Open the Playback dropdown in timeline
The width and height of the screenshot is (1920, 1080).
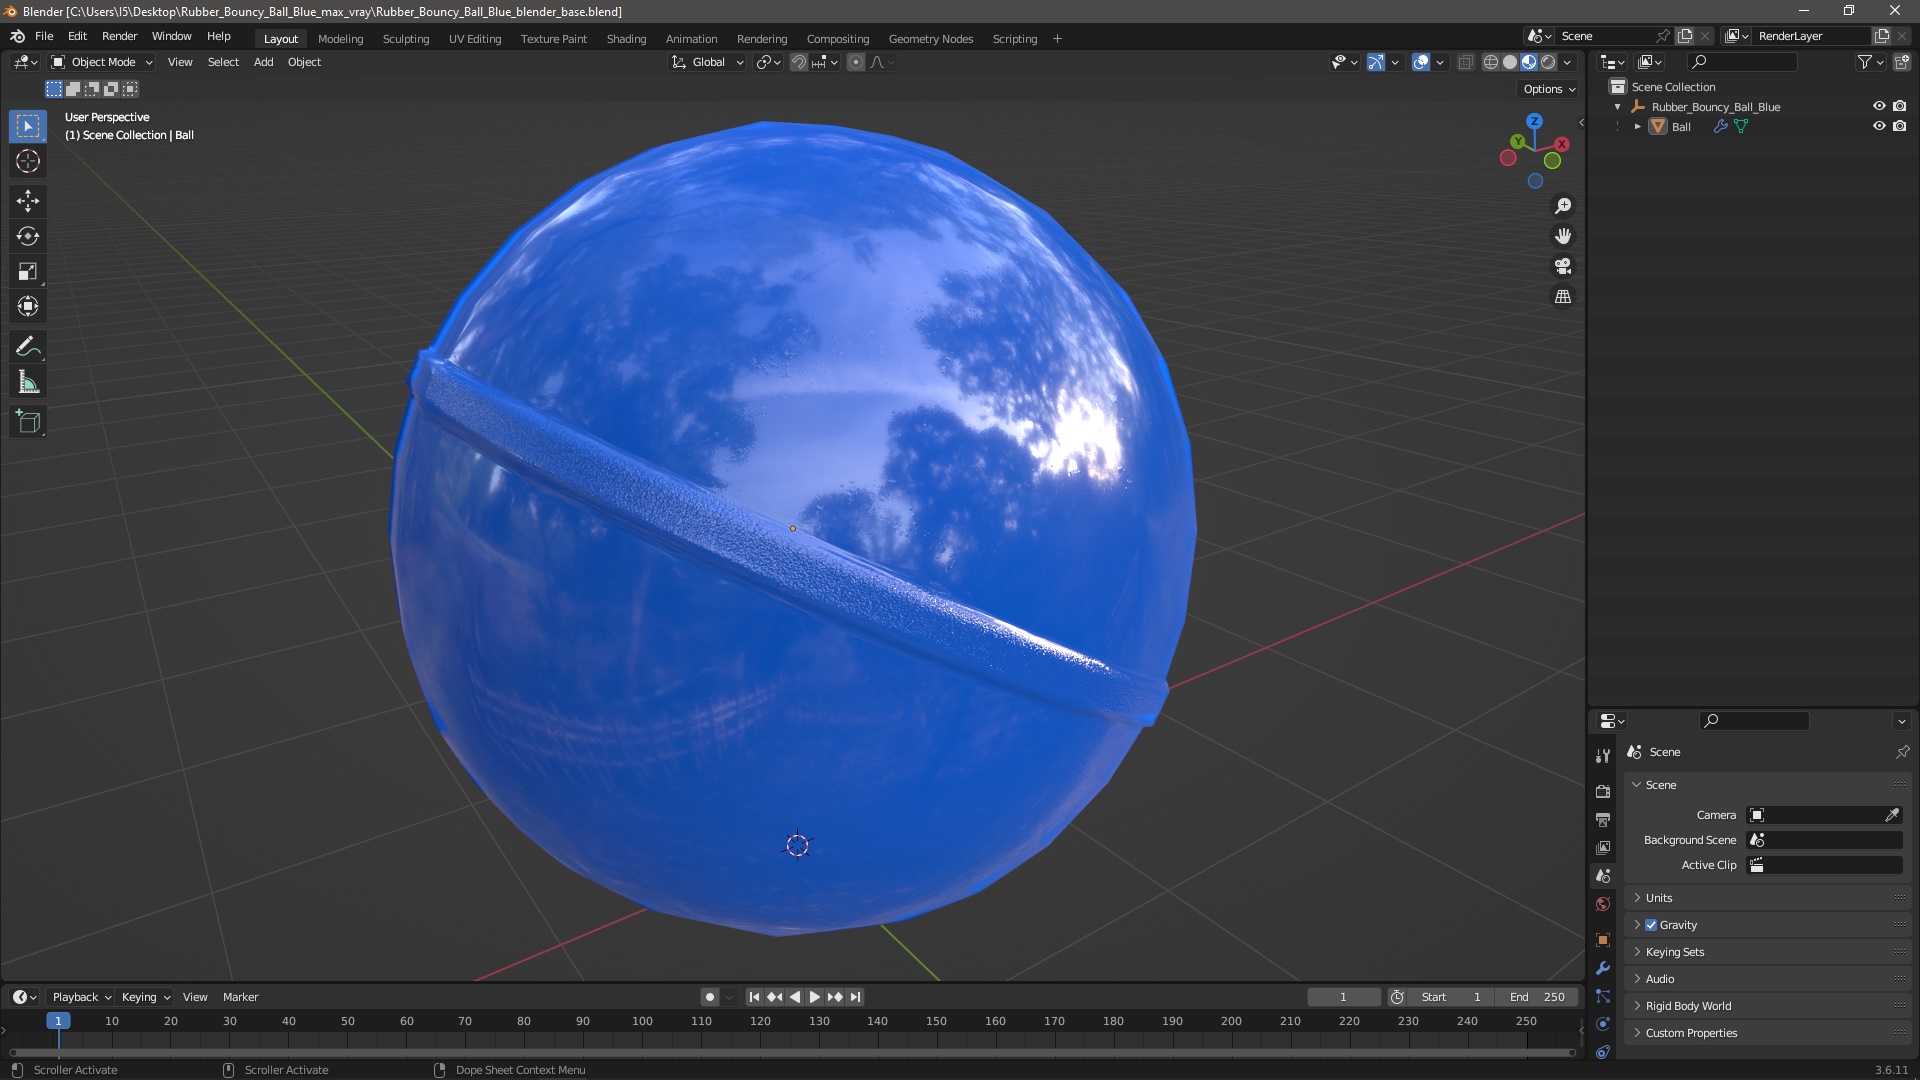coord(81,997)
